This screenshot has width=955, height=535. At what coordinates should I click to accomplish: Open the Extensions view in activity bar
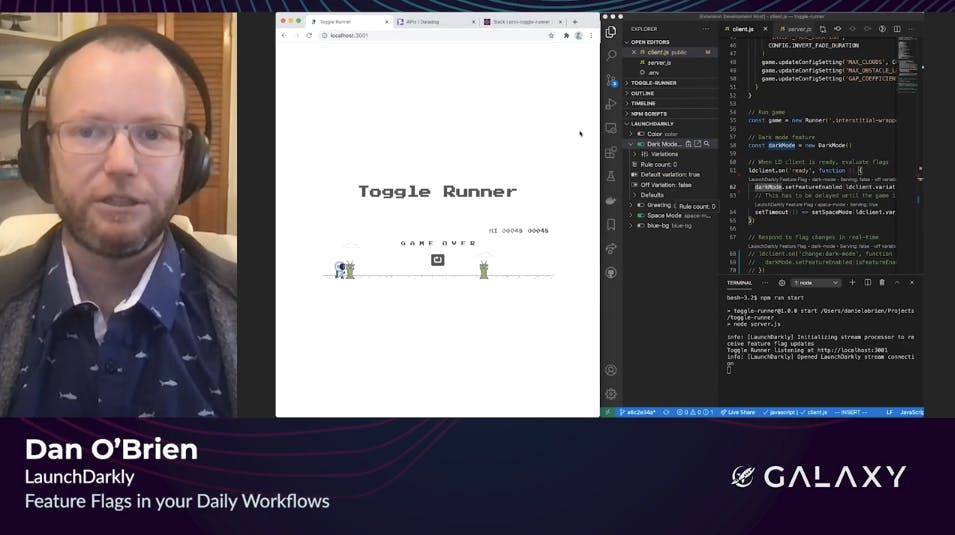pos(611,153)
